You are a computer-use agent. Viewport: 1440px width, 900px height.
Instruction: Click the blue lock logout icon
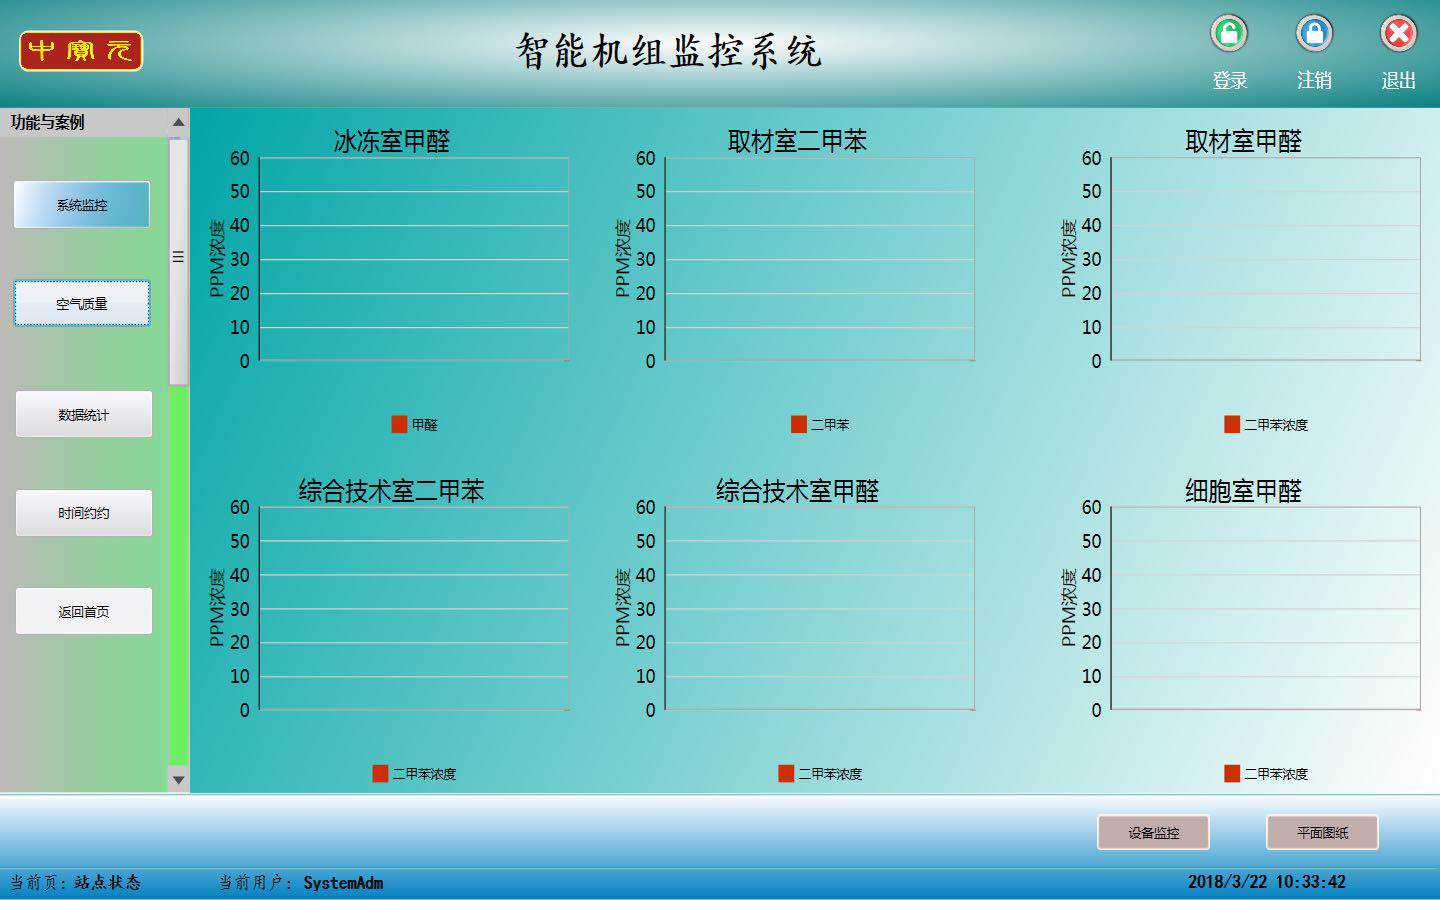[1314, 34]
